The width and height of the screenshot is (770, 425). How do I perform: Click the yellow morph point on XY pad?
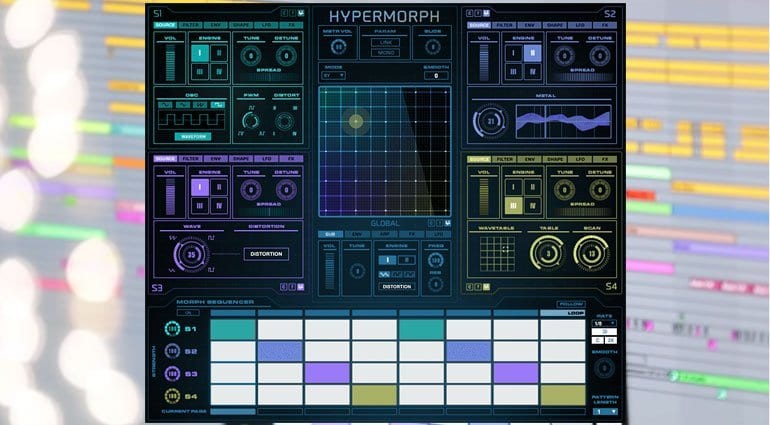pyautogui.click(x=356, y=121)
